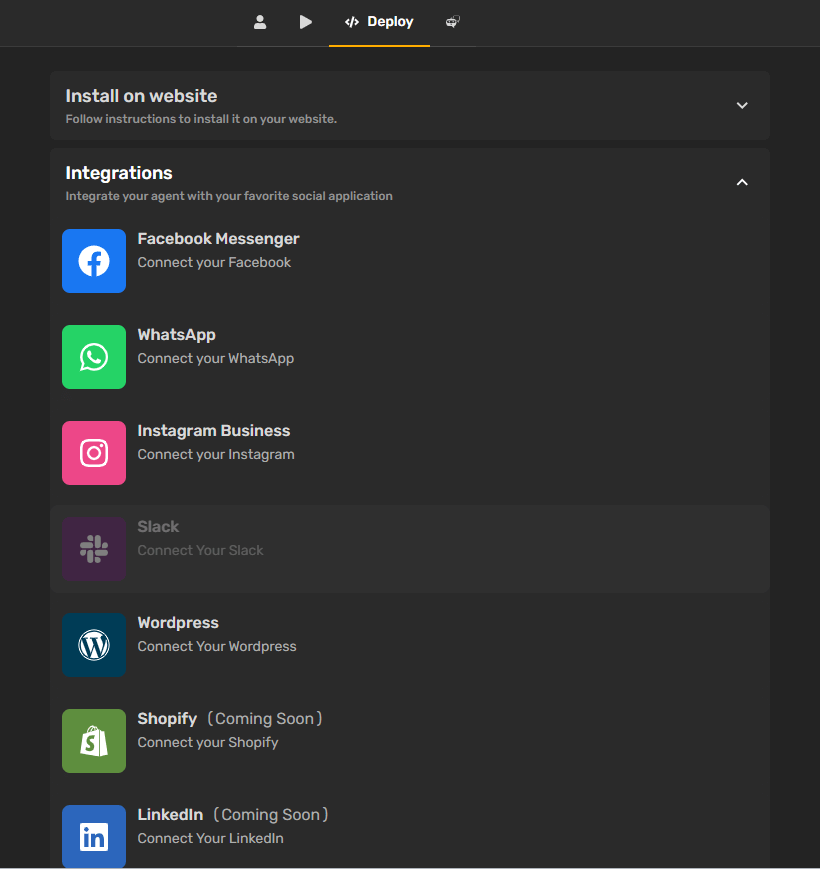Open the WhatsApp integration title

pyautogui.click(x=177, y=335)
